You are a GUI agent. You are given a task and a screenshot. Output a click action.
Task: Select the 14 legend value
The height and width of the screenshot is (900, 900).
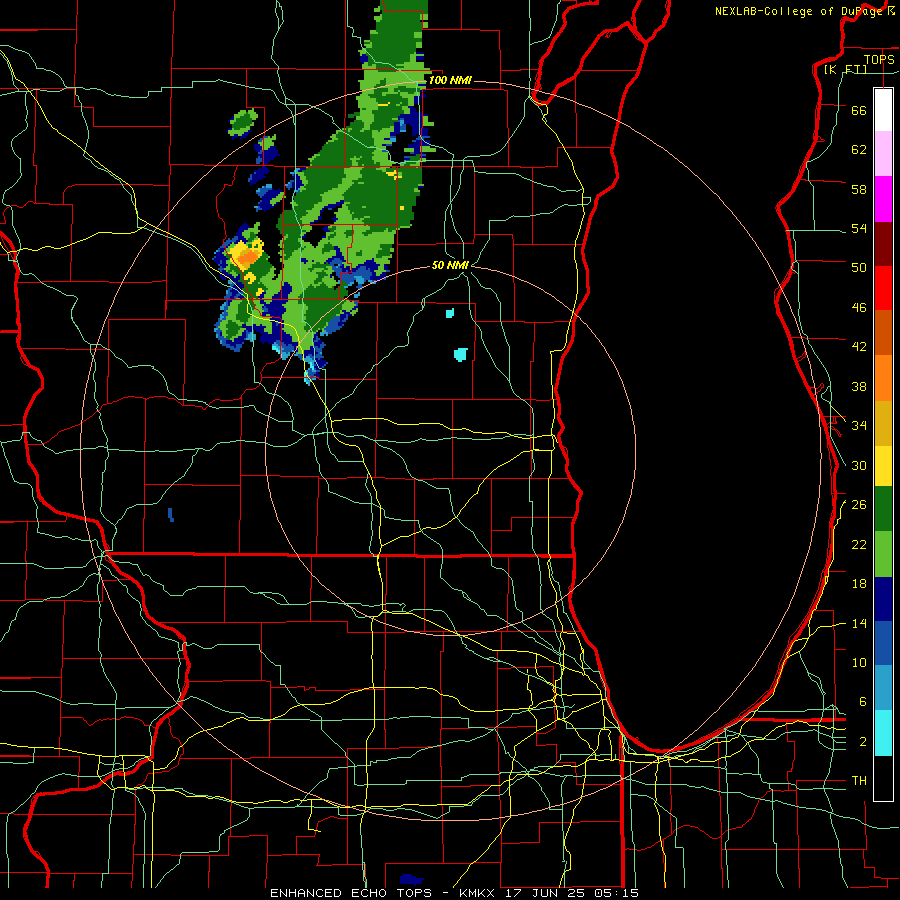(x=859, y=623)
